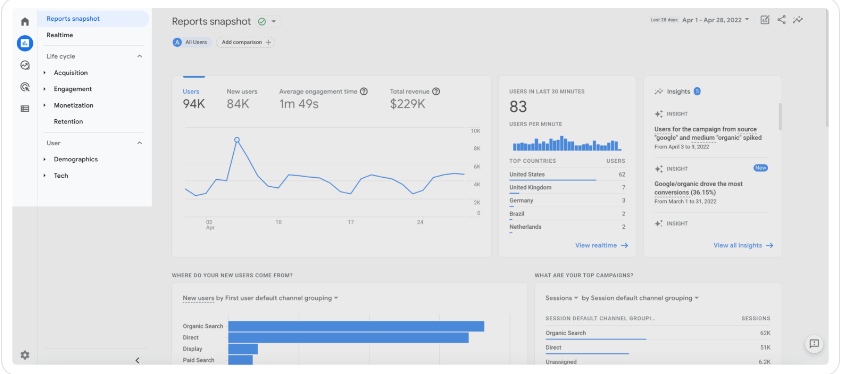Open the Configure table icon
The image size is (844, 374).
tap(25, 109)
